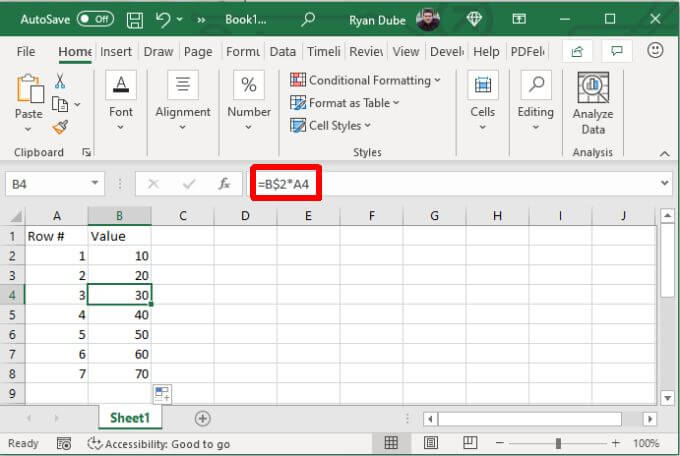
Task: Switch to the View tab
Action: click(405, 52)
